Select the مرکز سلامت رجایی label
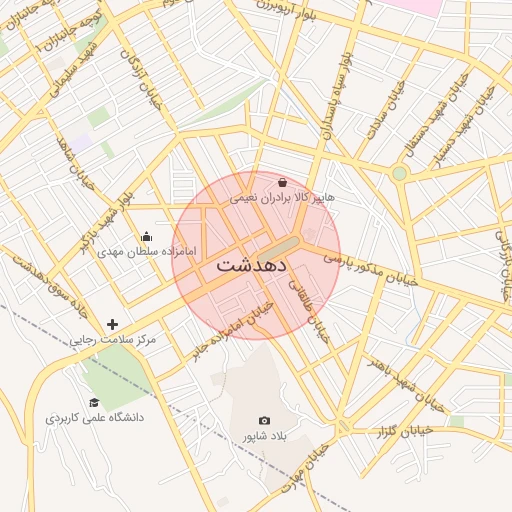The image size is (512, 512). 113,340
